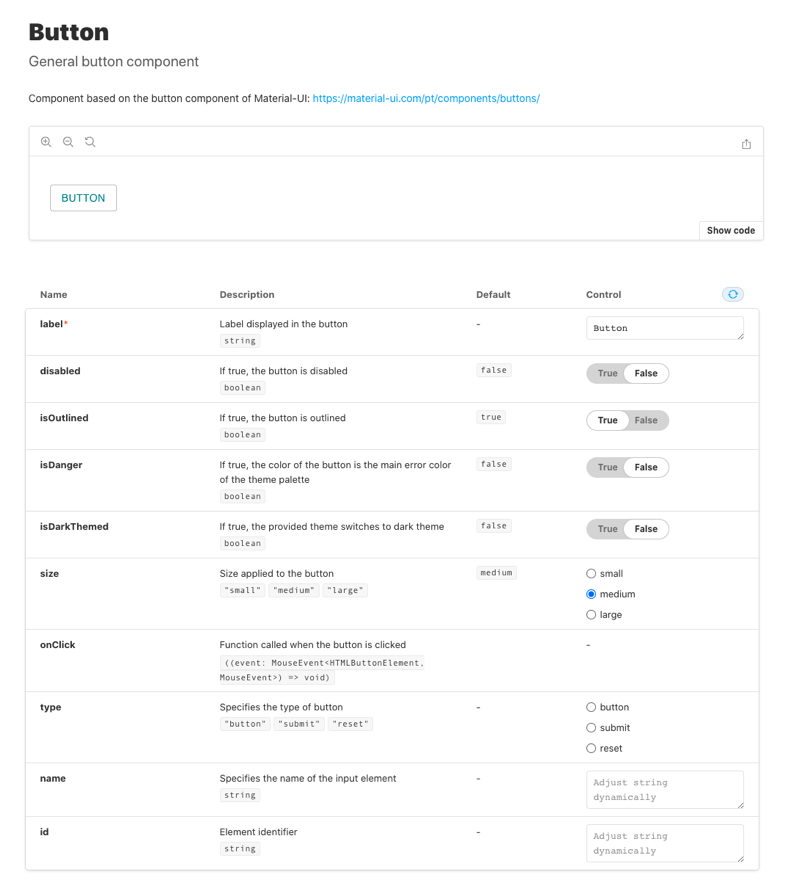Click the "submit" type badge
This screenshot has width=793, height=884.
[299, 724]
